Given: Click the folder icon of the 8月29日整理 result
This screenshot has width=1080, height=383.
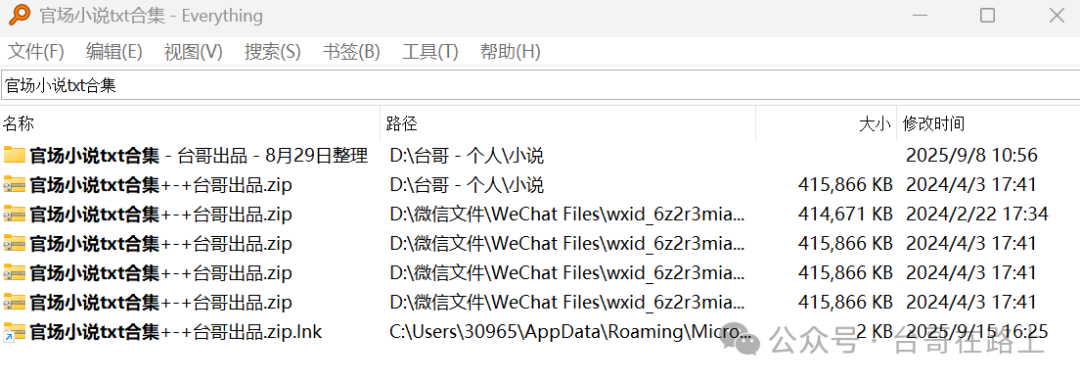Looking at the screenshot, I should coord(14,155).
